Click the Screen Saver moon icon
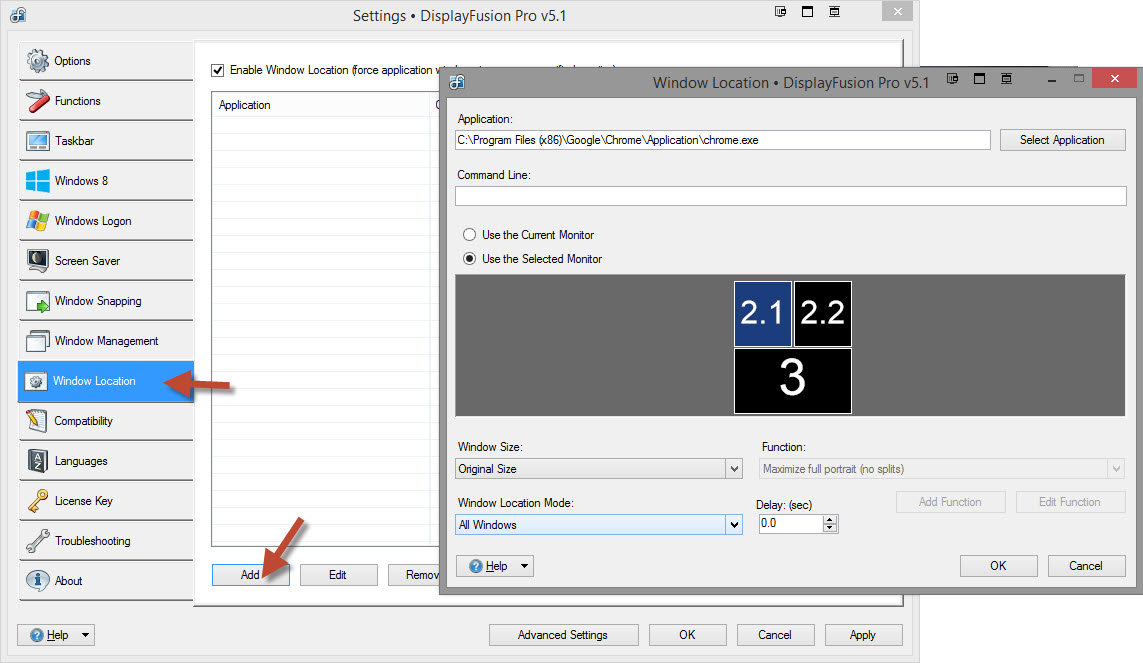The width and height of the screenshot is (1143, 663). 38,261
